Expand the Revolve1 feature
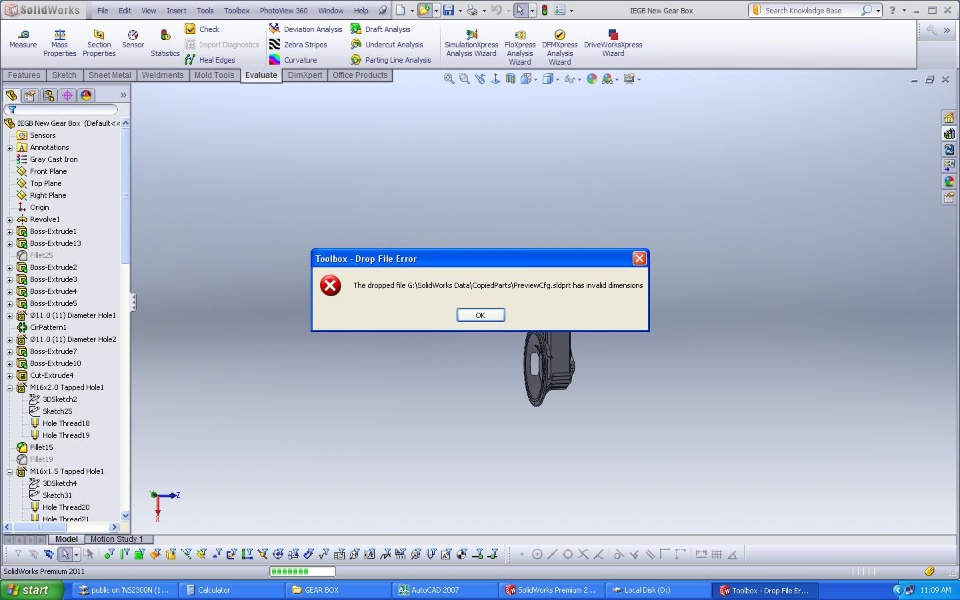 10,219
